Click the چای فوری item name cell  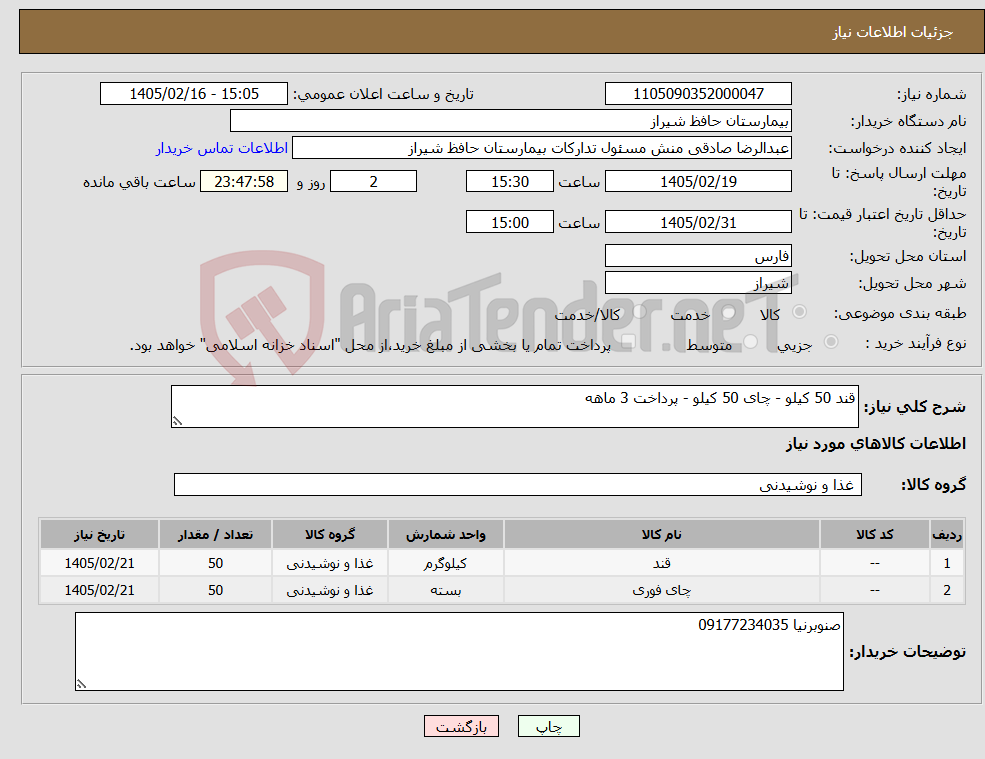point(661,590)
